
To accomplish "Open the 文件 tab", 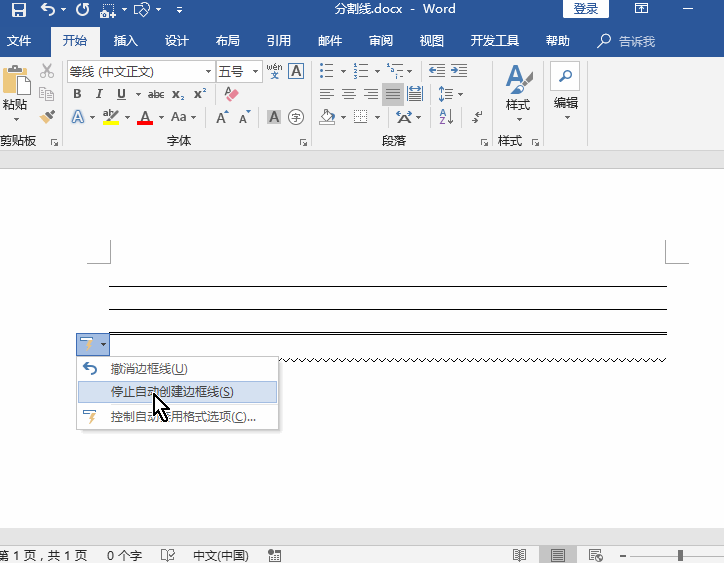I will tap(19, 41).
